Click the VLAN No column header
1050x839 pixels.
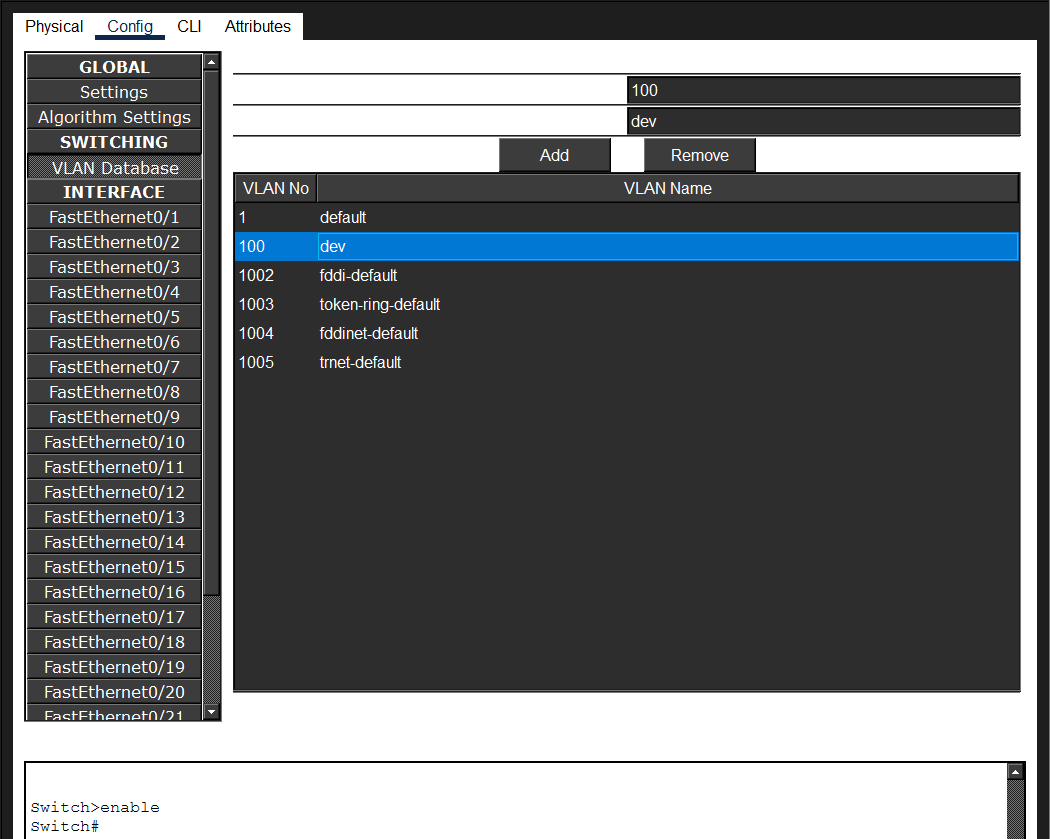pyautogui.click(x=276, y=188)
